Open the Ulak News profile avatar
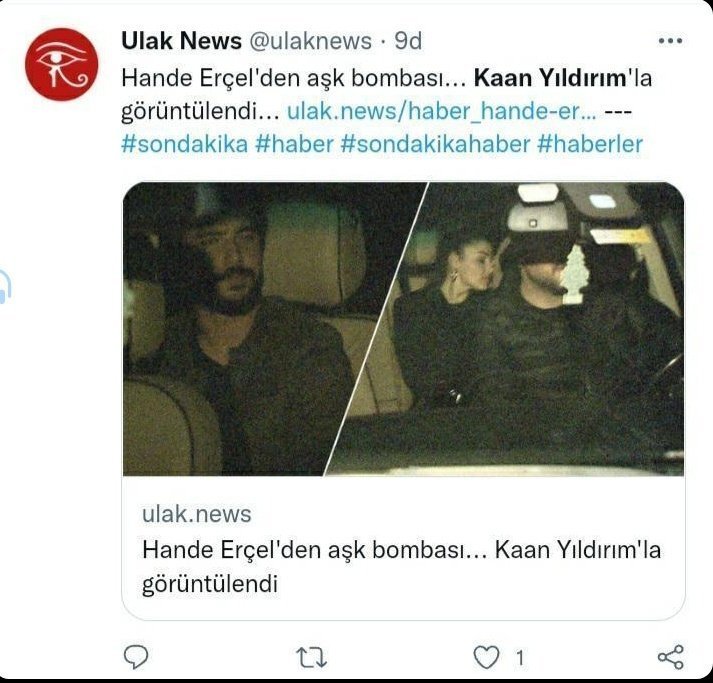This screenshot has width=713, height=683. (x=61, y=65)
